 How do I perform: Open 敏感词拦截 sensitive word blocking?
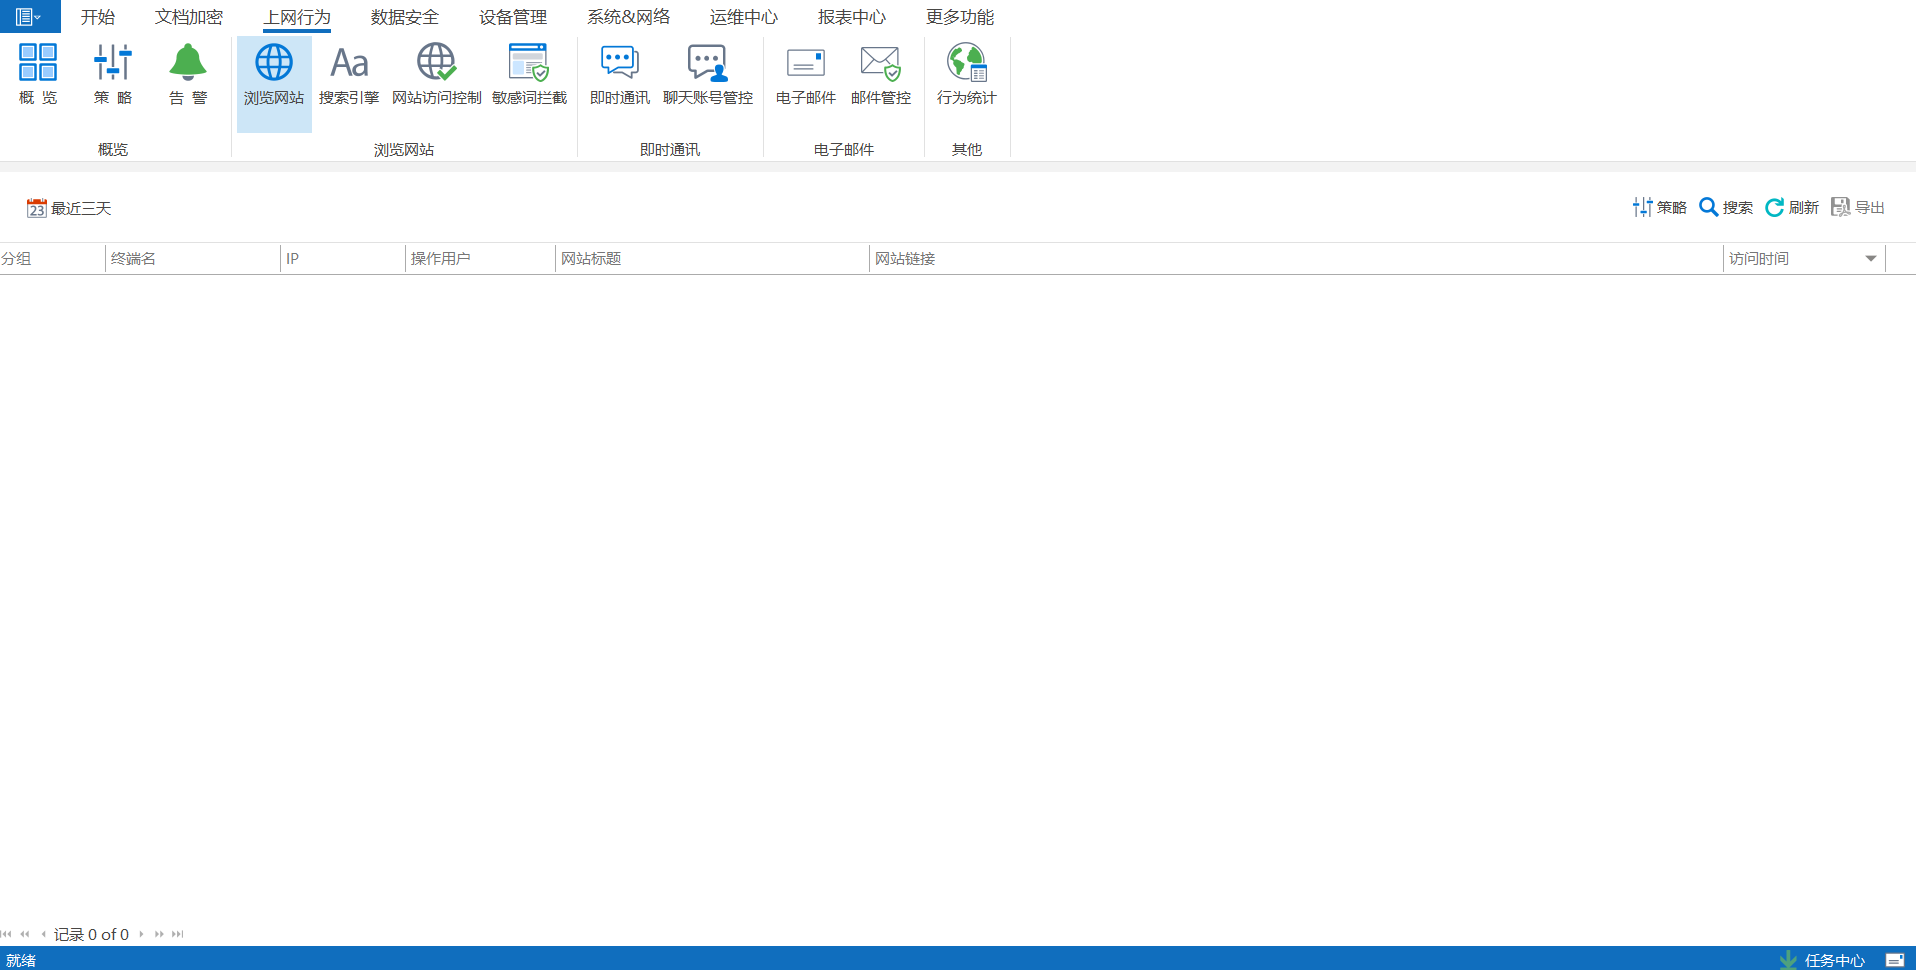[529, 73]
